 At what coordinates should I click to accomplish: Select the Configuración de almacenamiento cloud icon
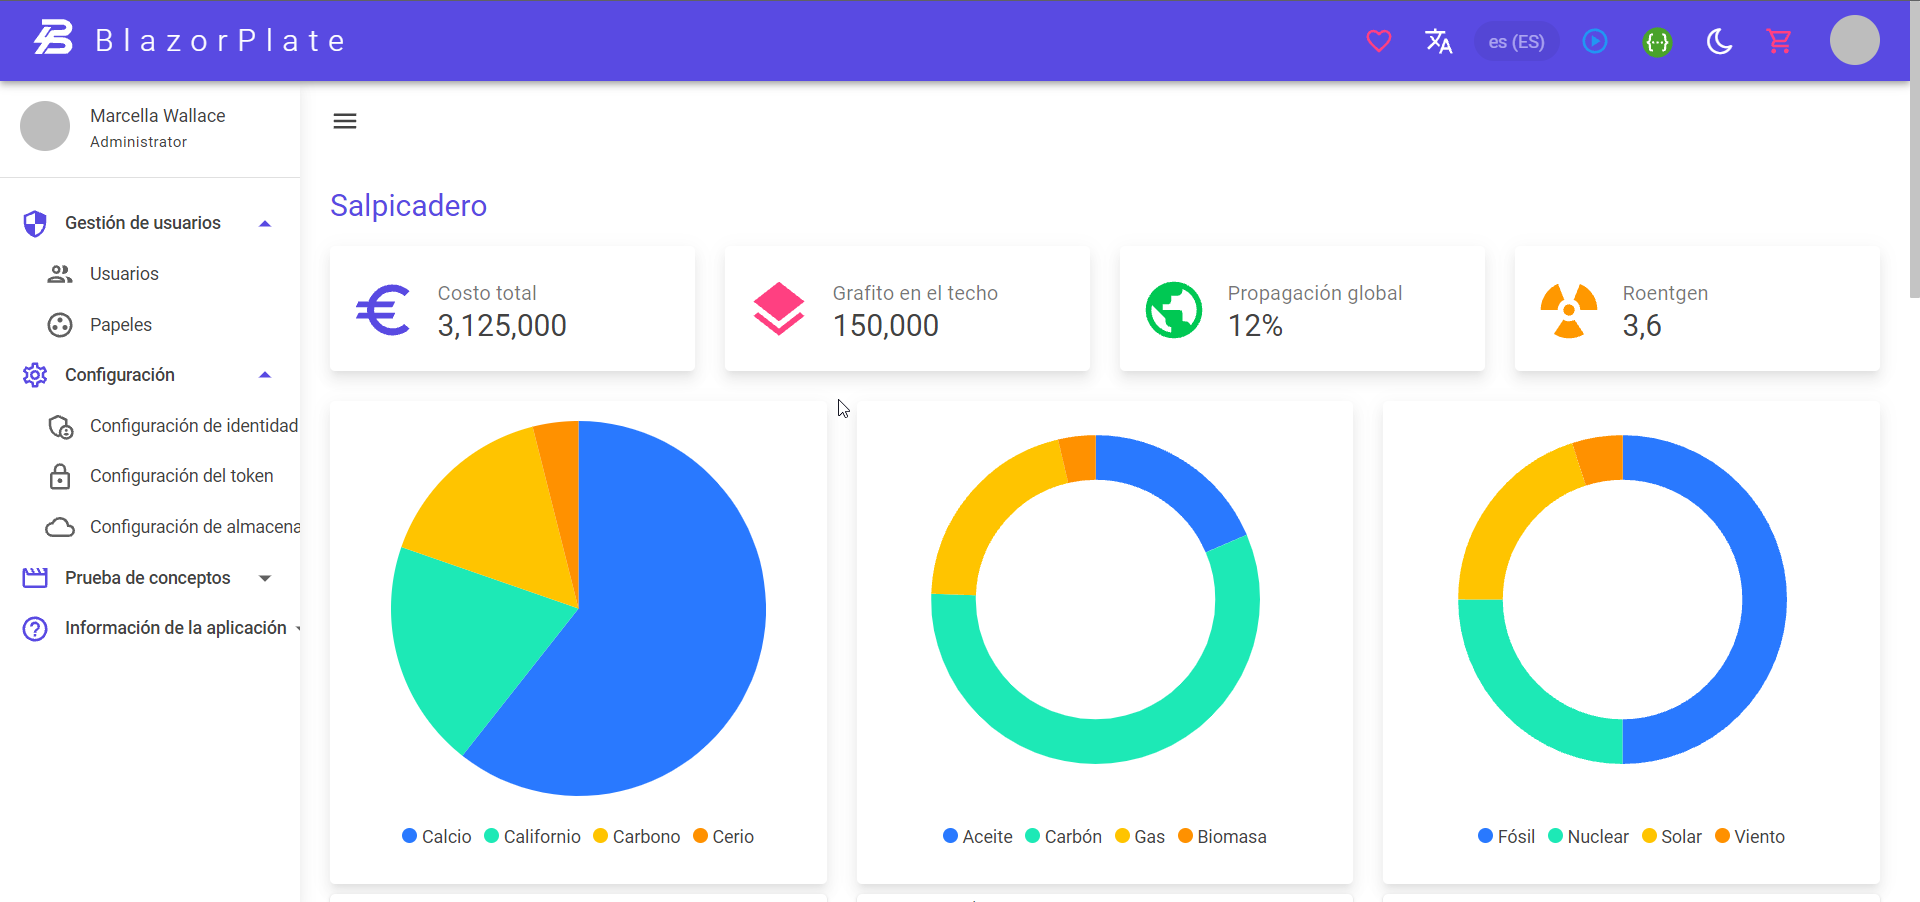[x=60, y=527]
